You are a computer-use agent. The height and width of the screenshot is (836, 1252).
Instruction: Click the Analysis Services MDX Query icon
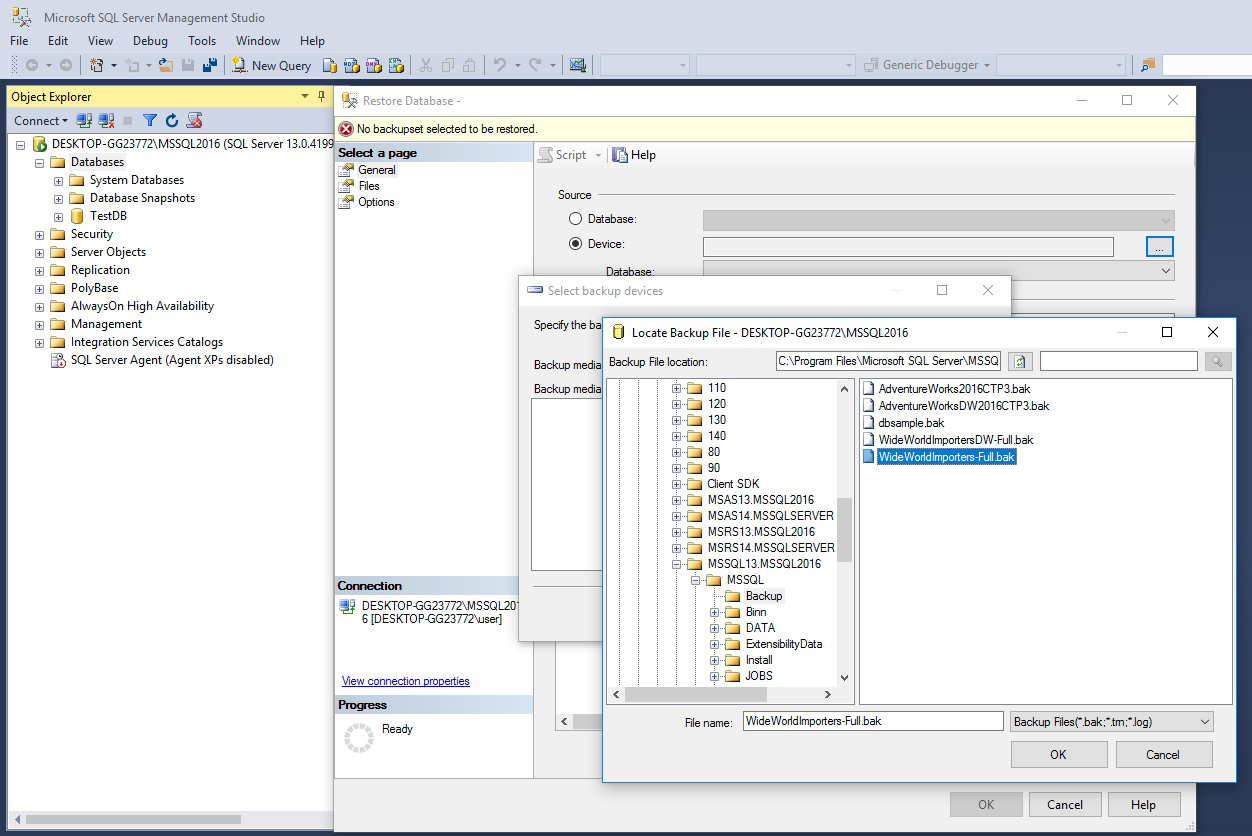352,65
